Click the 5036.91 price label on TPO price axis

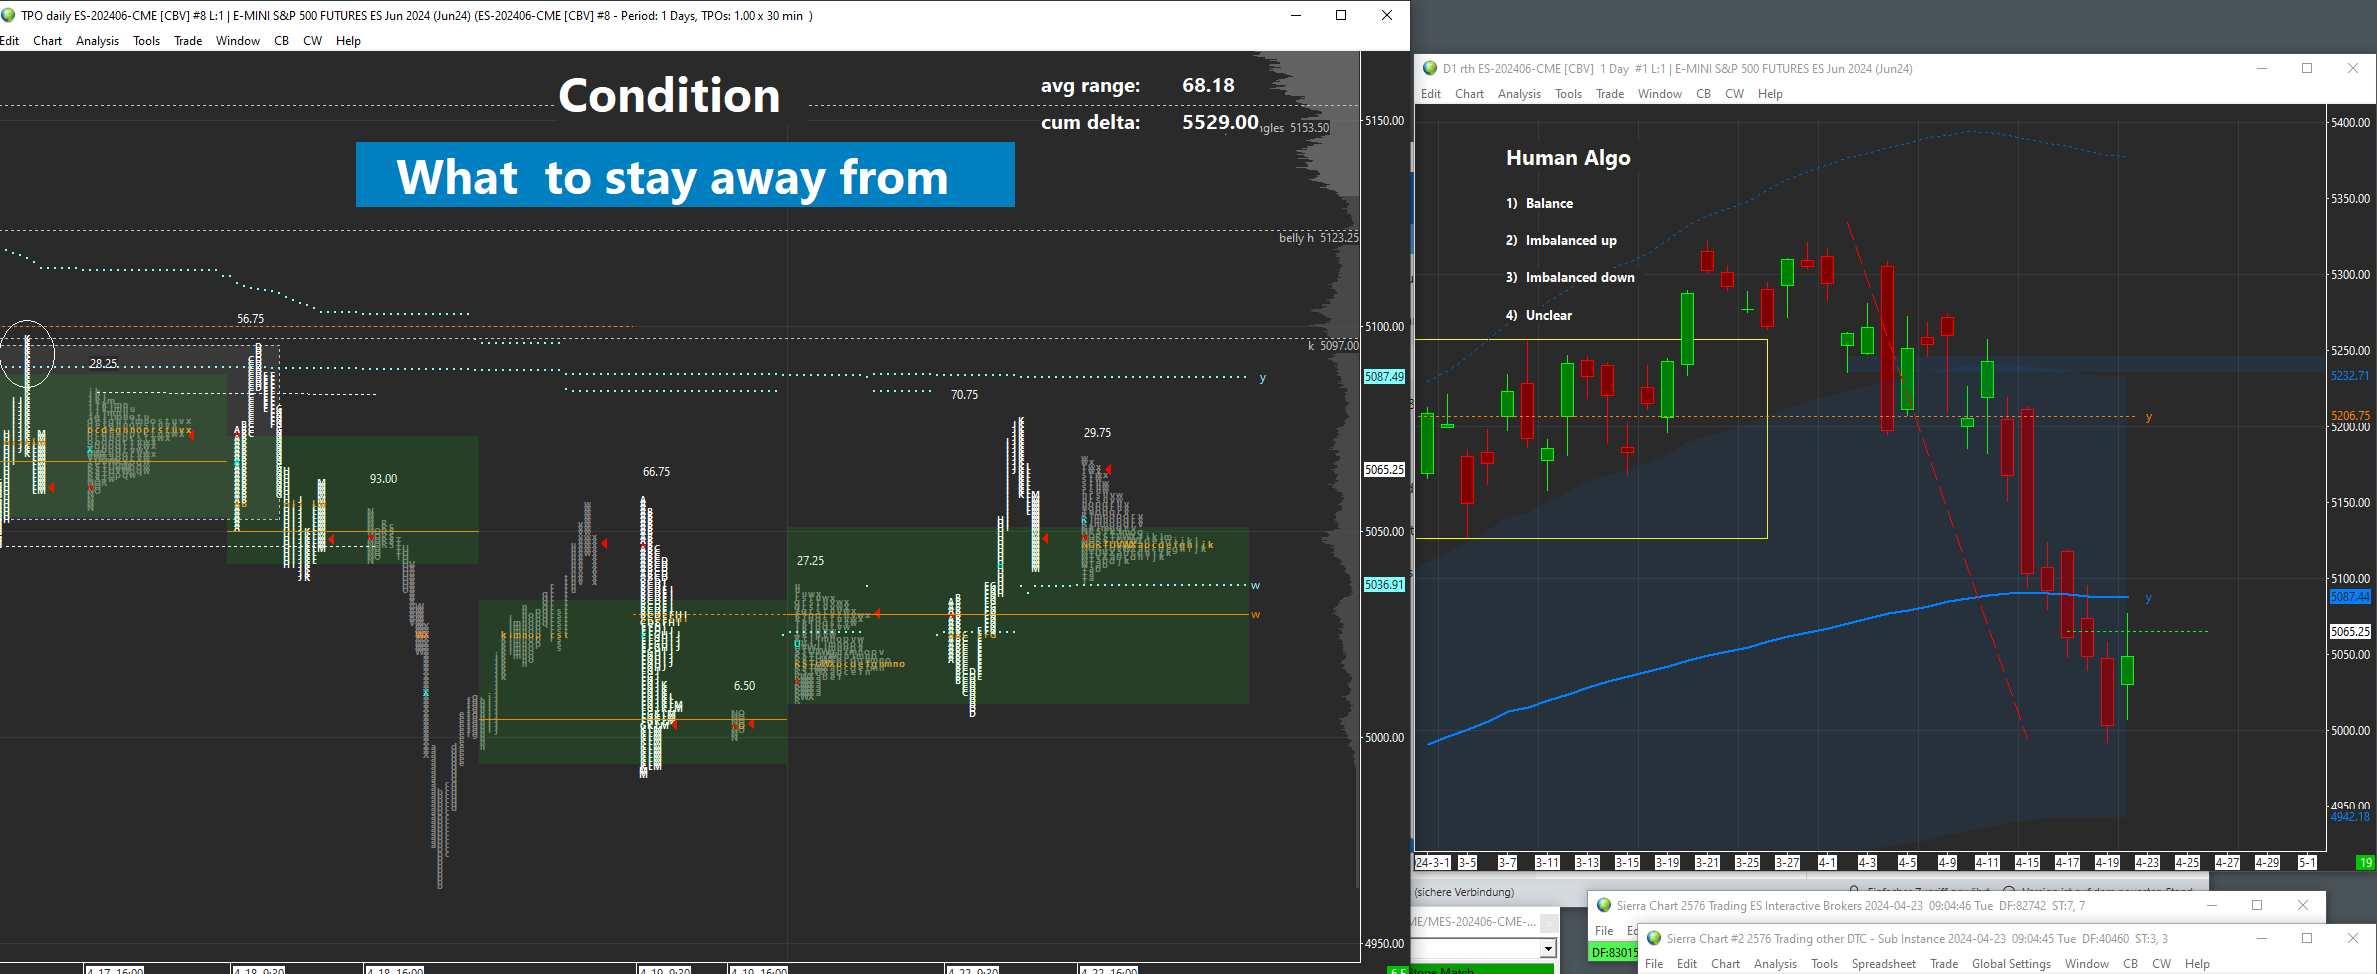[x=1384, y=585]
